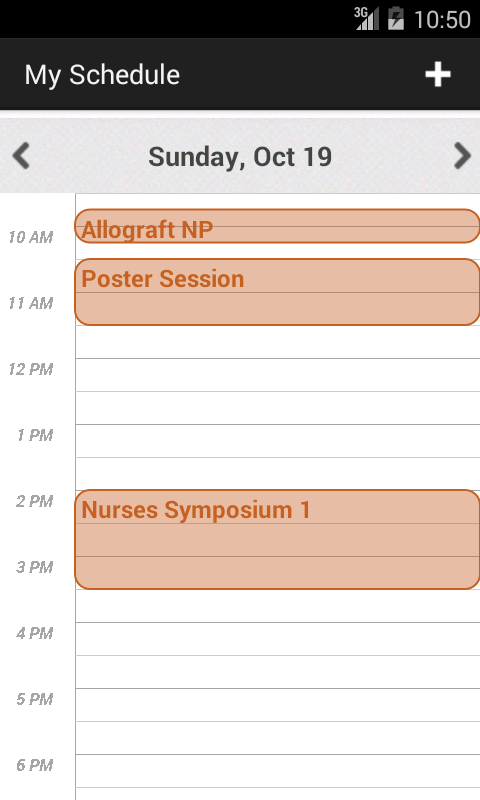Select the empty 12 PM time slot
480x800 pixels.
(x=277, y=391)
